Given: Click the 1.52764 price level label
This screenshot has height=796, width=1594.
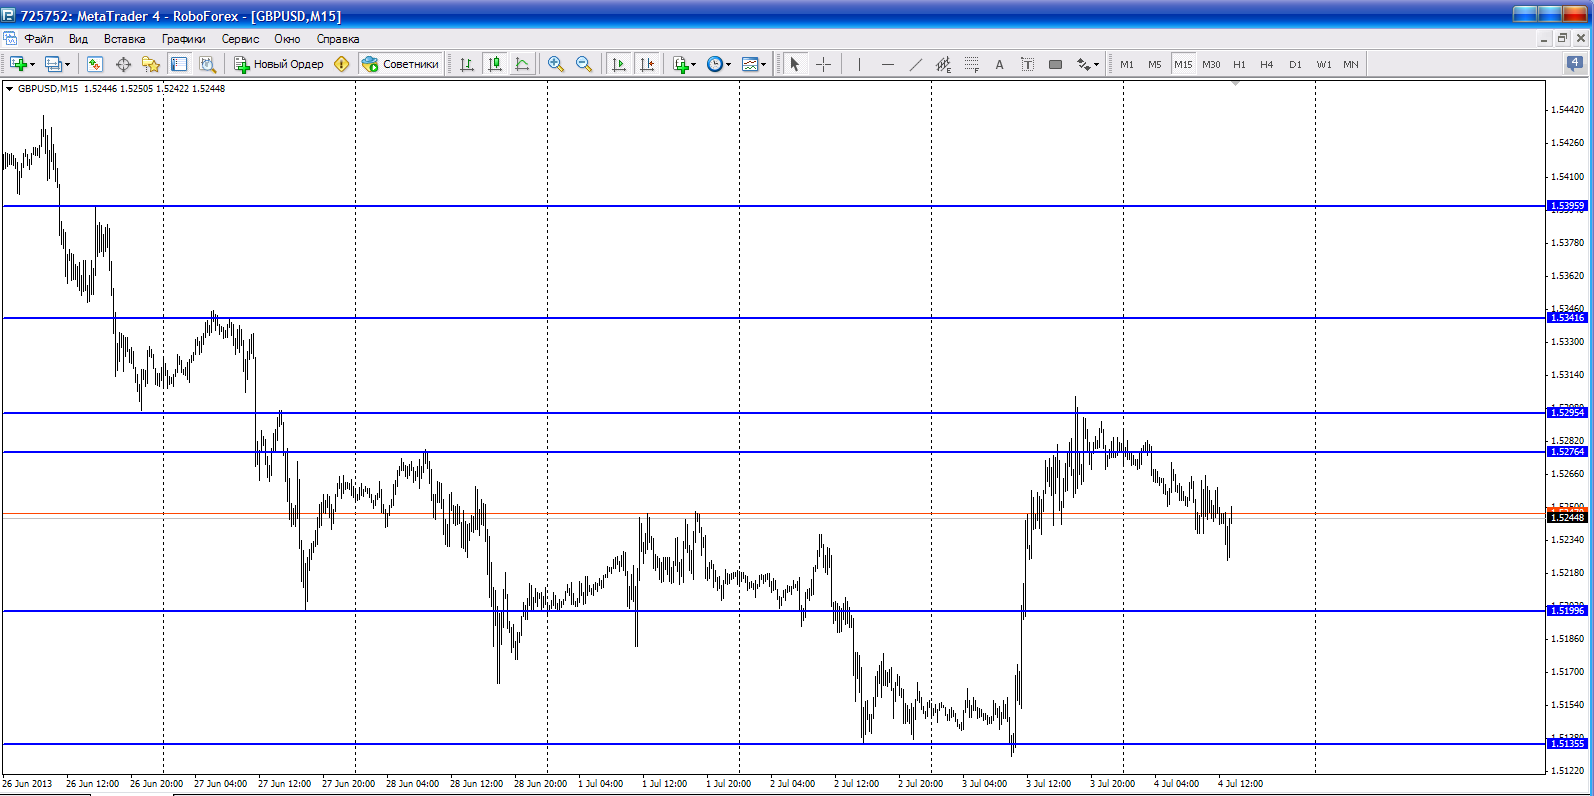Looking at the screenshot, I should (1567, 452).
